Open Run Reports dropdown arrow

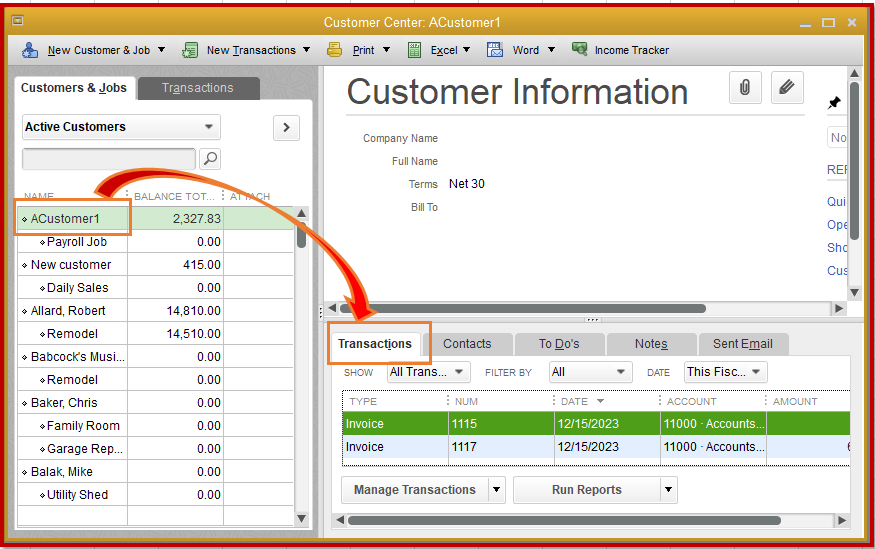click(668, 490)
